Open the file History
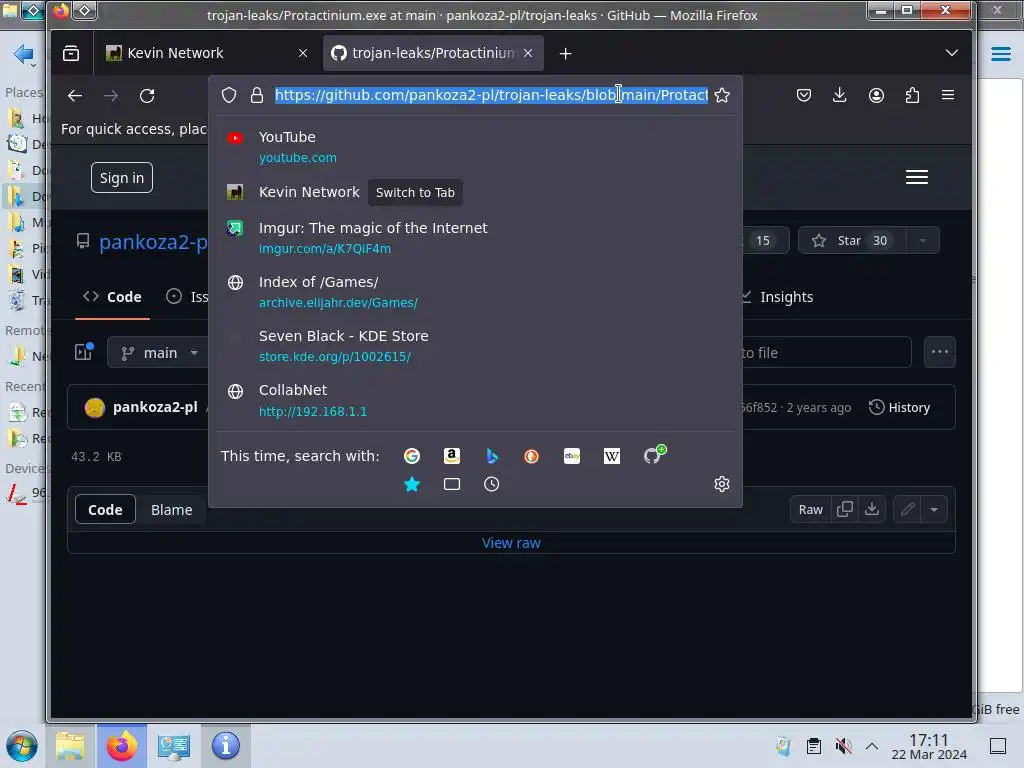This screenshot has width=1024, height=768. click(899, 408)
